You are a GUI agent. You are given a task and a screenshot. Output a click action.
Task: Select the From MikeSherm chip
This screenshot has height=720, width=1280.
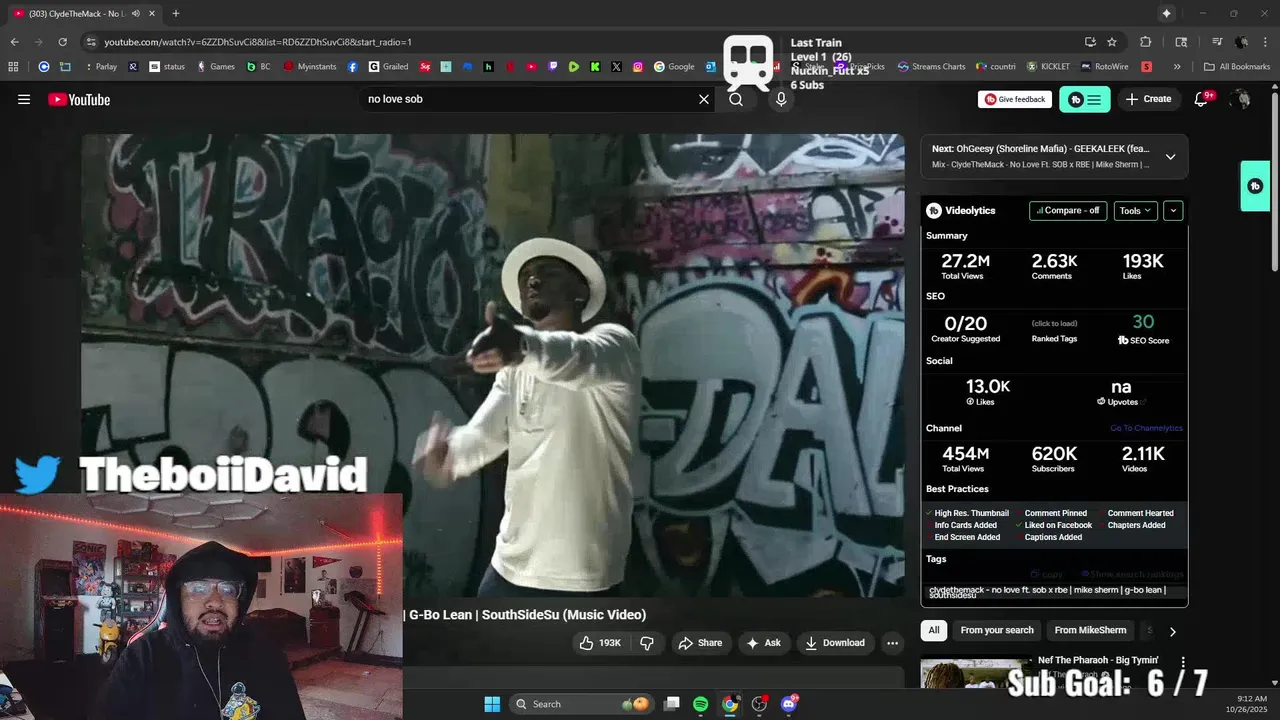(1090, 630)
